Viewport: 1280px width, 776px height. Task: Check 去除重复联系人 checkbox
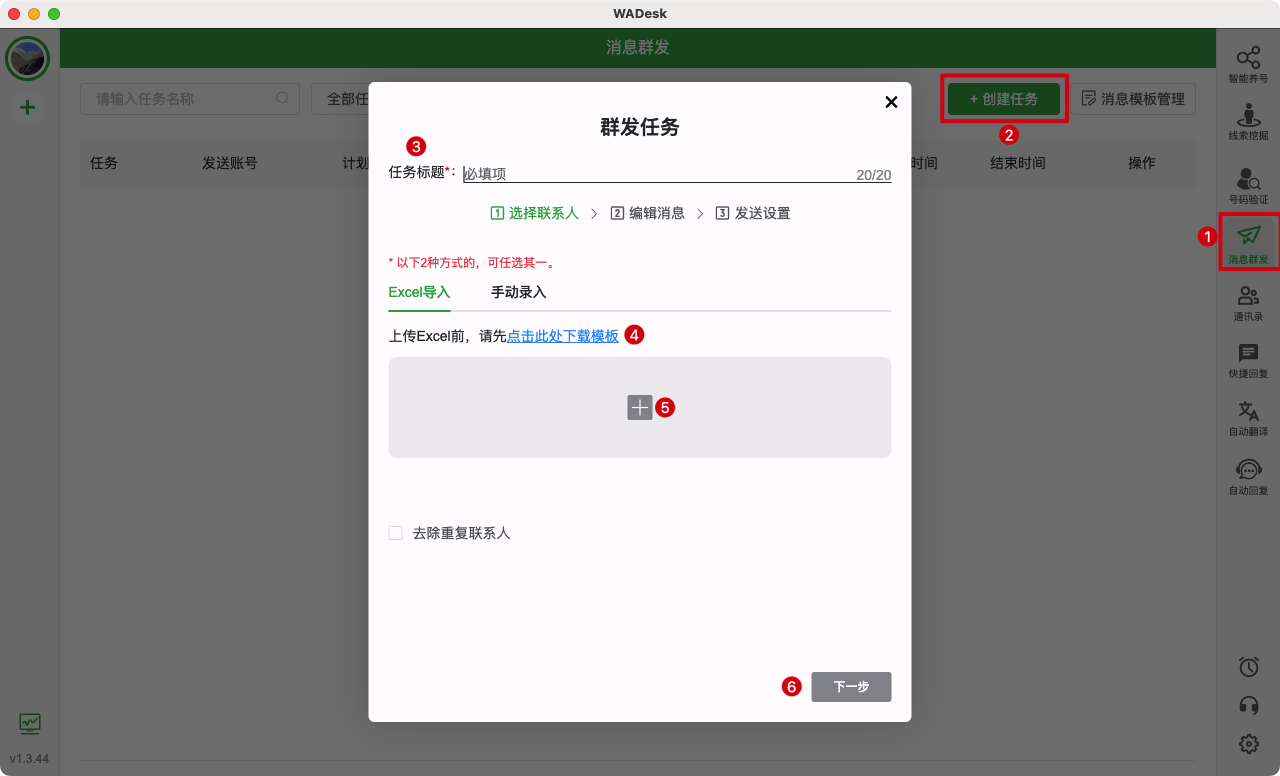click(x=395, y=533)
